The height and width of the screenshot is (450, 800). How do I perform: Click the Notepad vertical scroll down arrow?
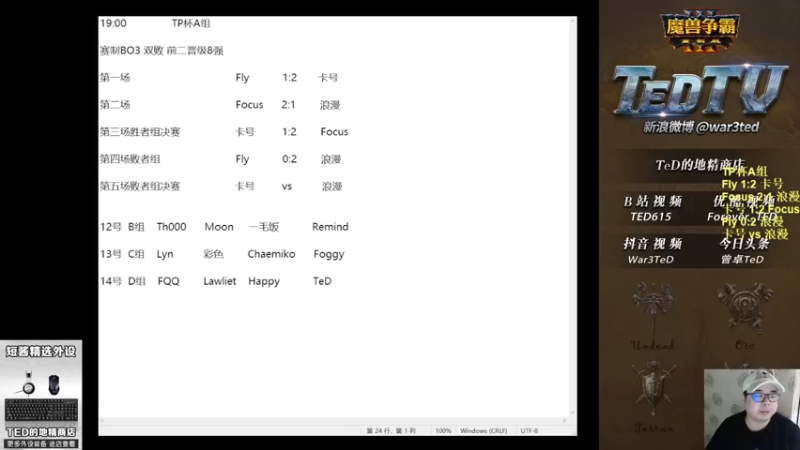572,412
